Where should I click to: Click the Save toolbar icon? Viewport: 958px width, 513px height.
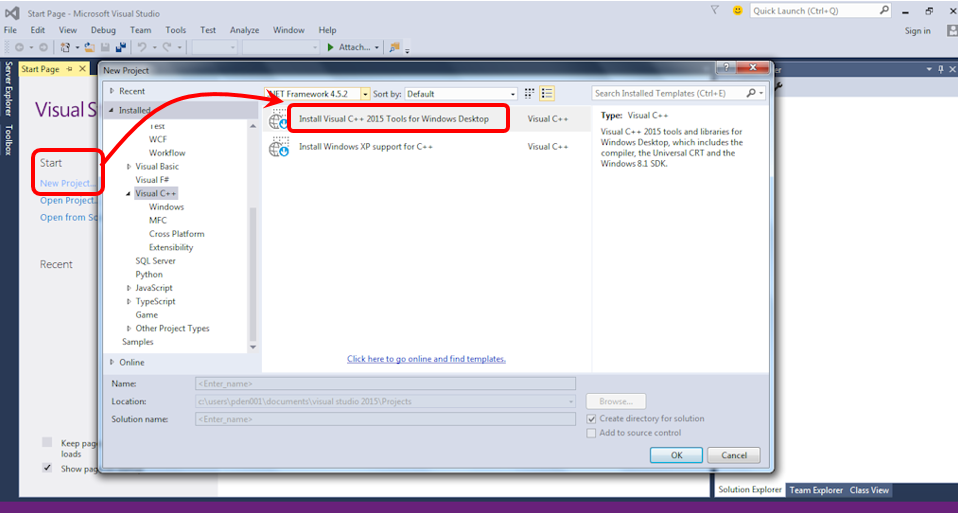105,47
